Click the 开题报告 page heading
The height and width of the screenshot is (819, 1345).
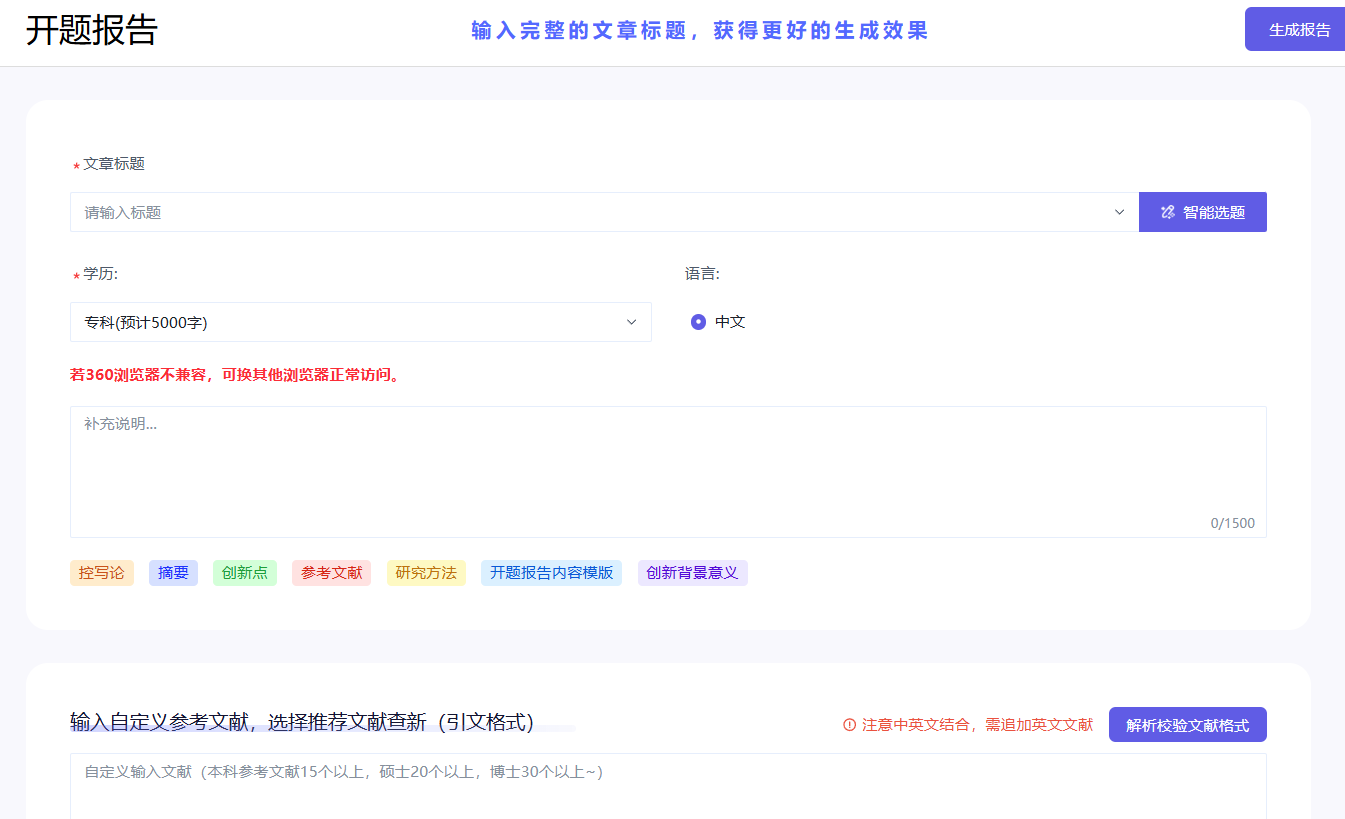pos(92,31)
